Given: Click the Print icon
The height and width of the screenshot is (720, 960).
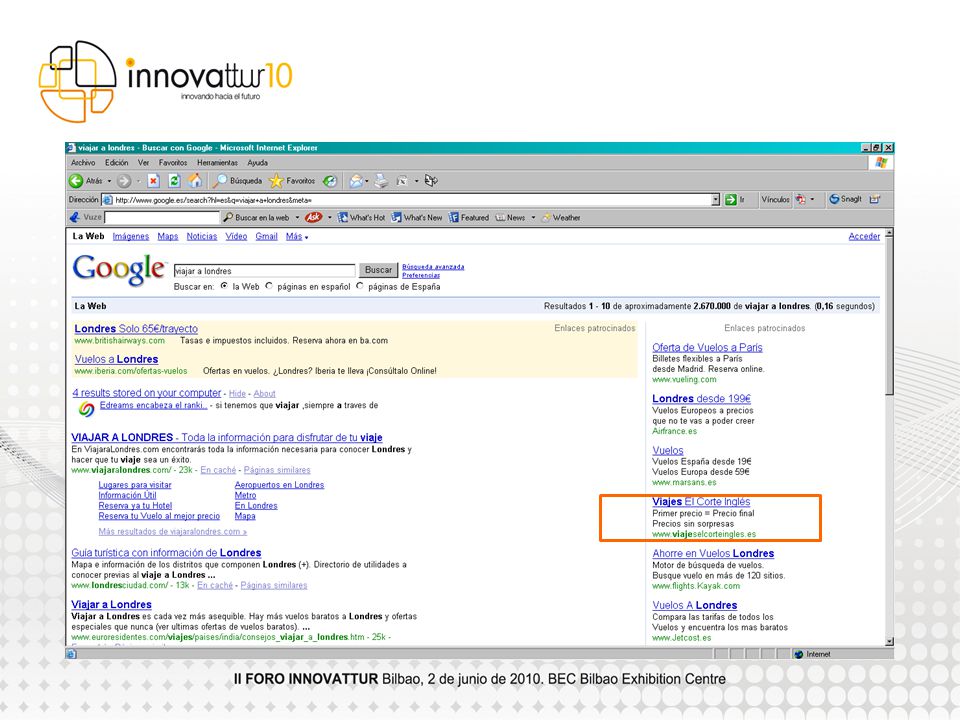Looking at the screenshot, I should (x=381, y=181).
